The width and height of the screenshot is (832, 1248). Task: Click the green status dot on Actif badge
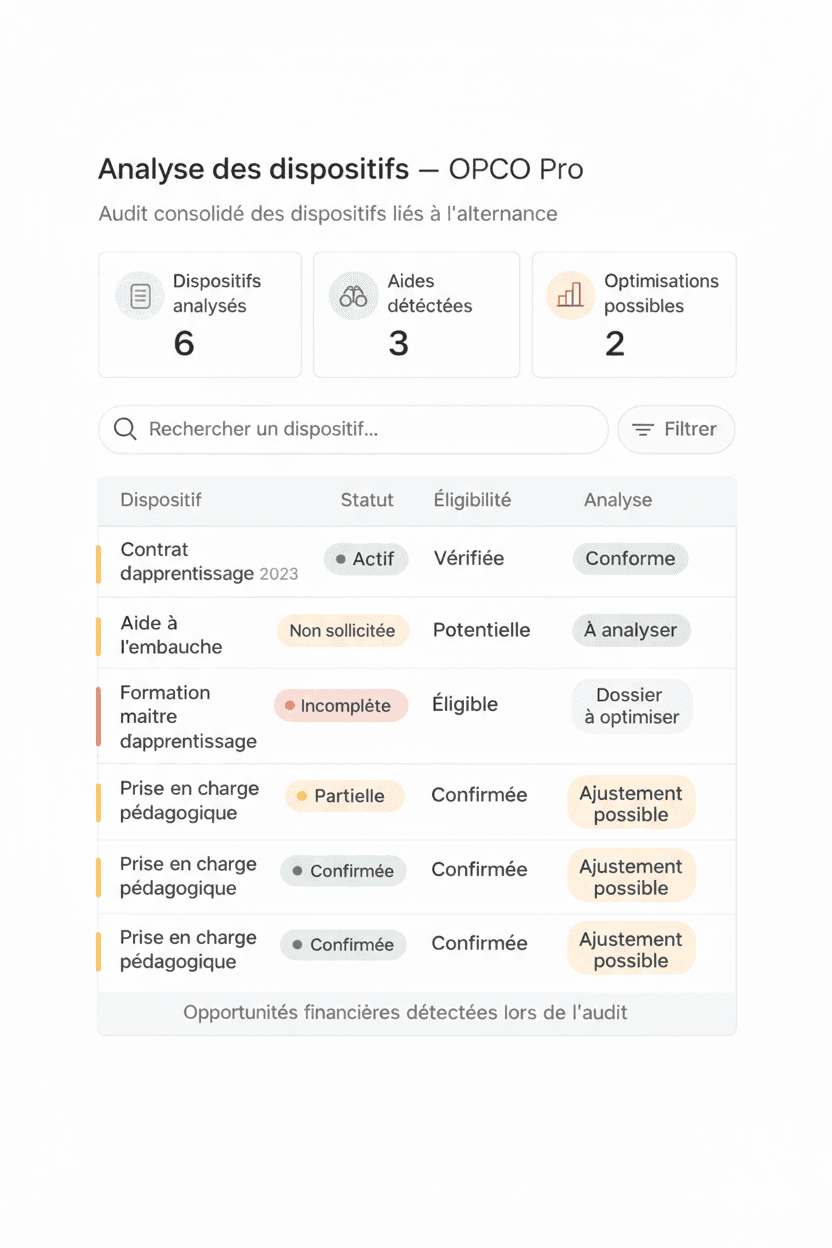338,559
